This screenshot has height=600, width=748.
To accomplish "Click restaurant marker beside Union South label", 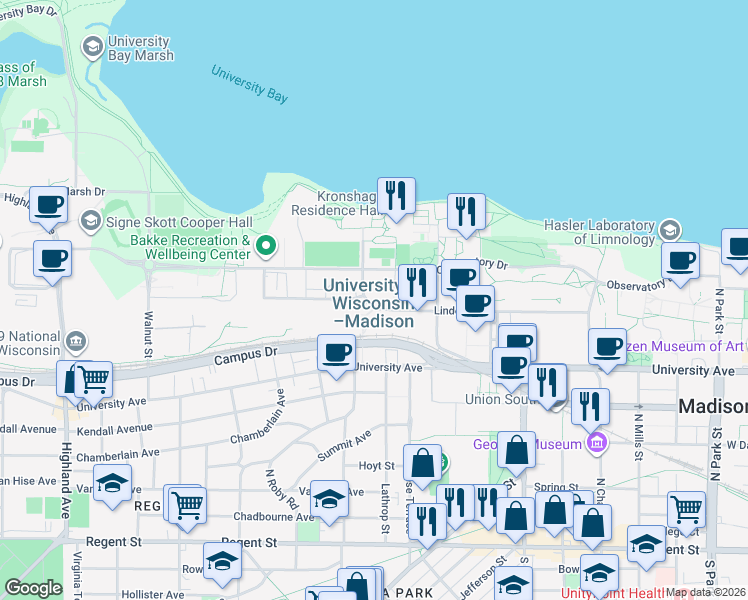I will (548, 383).
